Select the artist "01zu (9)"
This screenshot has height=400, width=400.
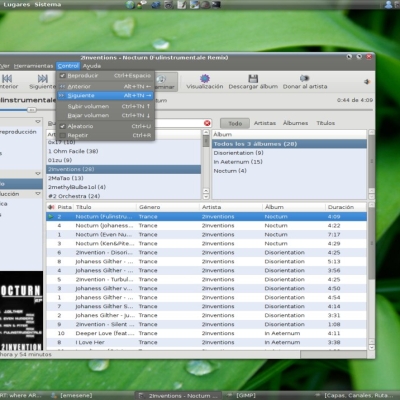[123, 160]
